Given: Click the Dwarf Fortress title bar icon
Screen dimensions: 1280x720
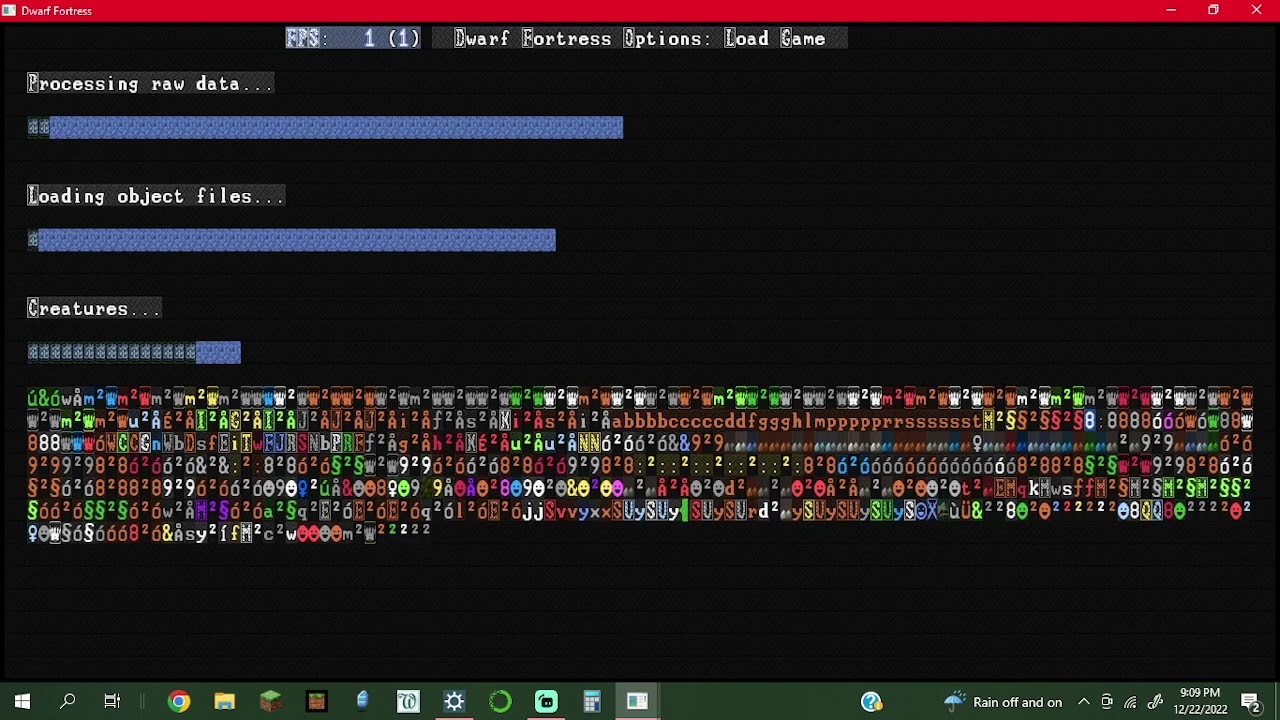Looking at the screenshot, I should [x=9, y=10].
